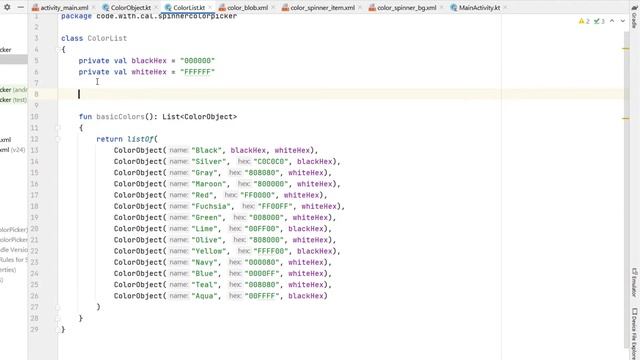Open the color_spinner_item.xml tab
The width and height of the screenshot is (640, 360).
[322, 8]
